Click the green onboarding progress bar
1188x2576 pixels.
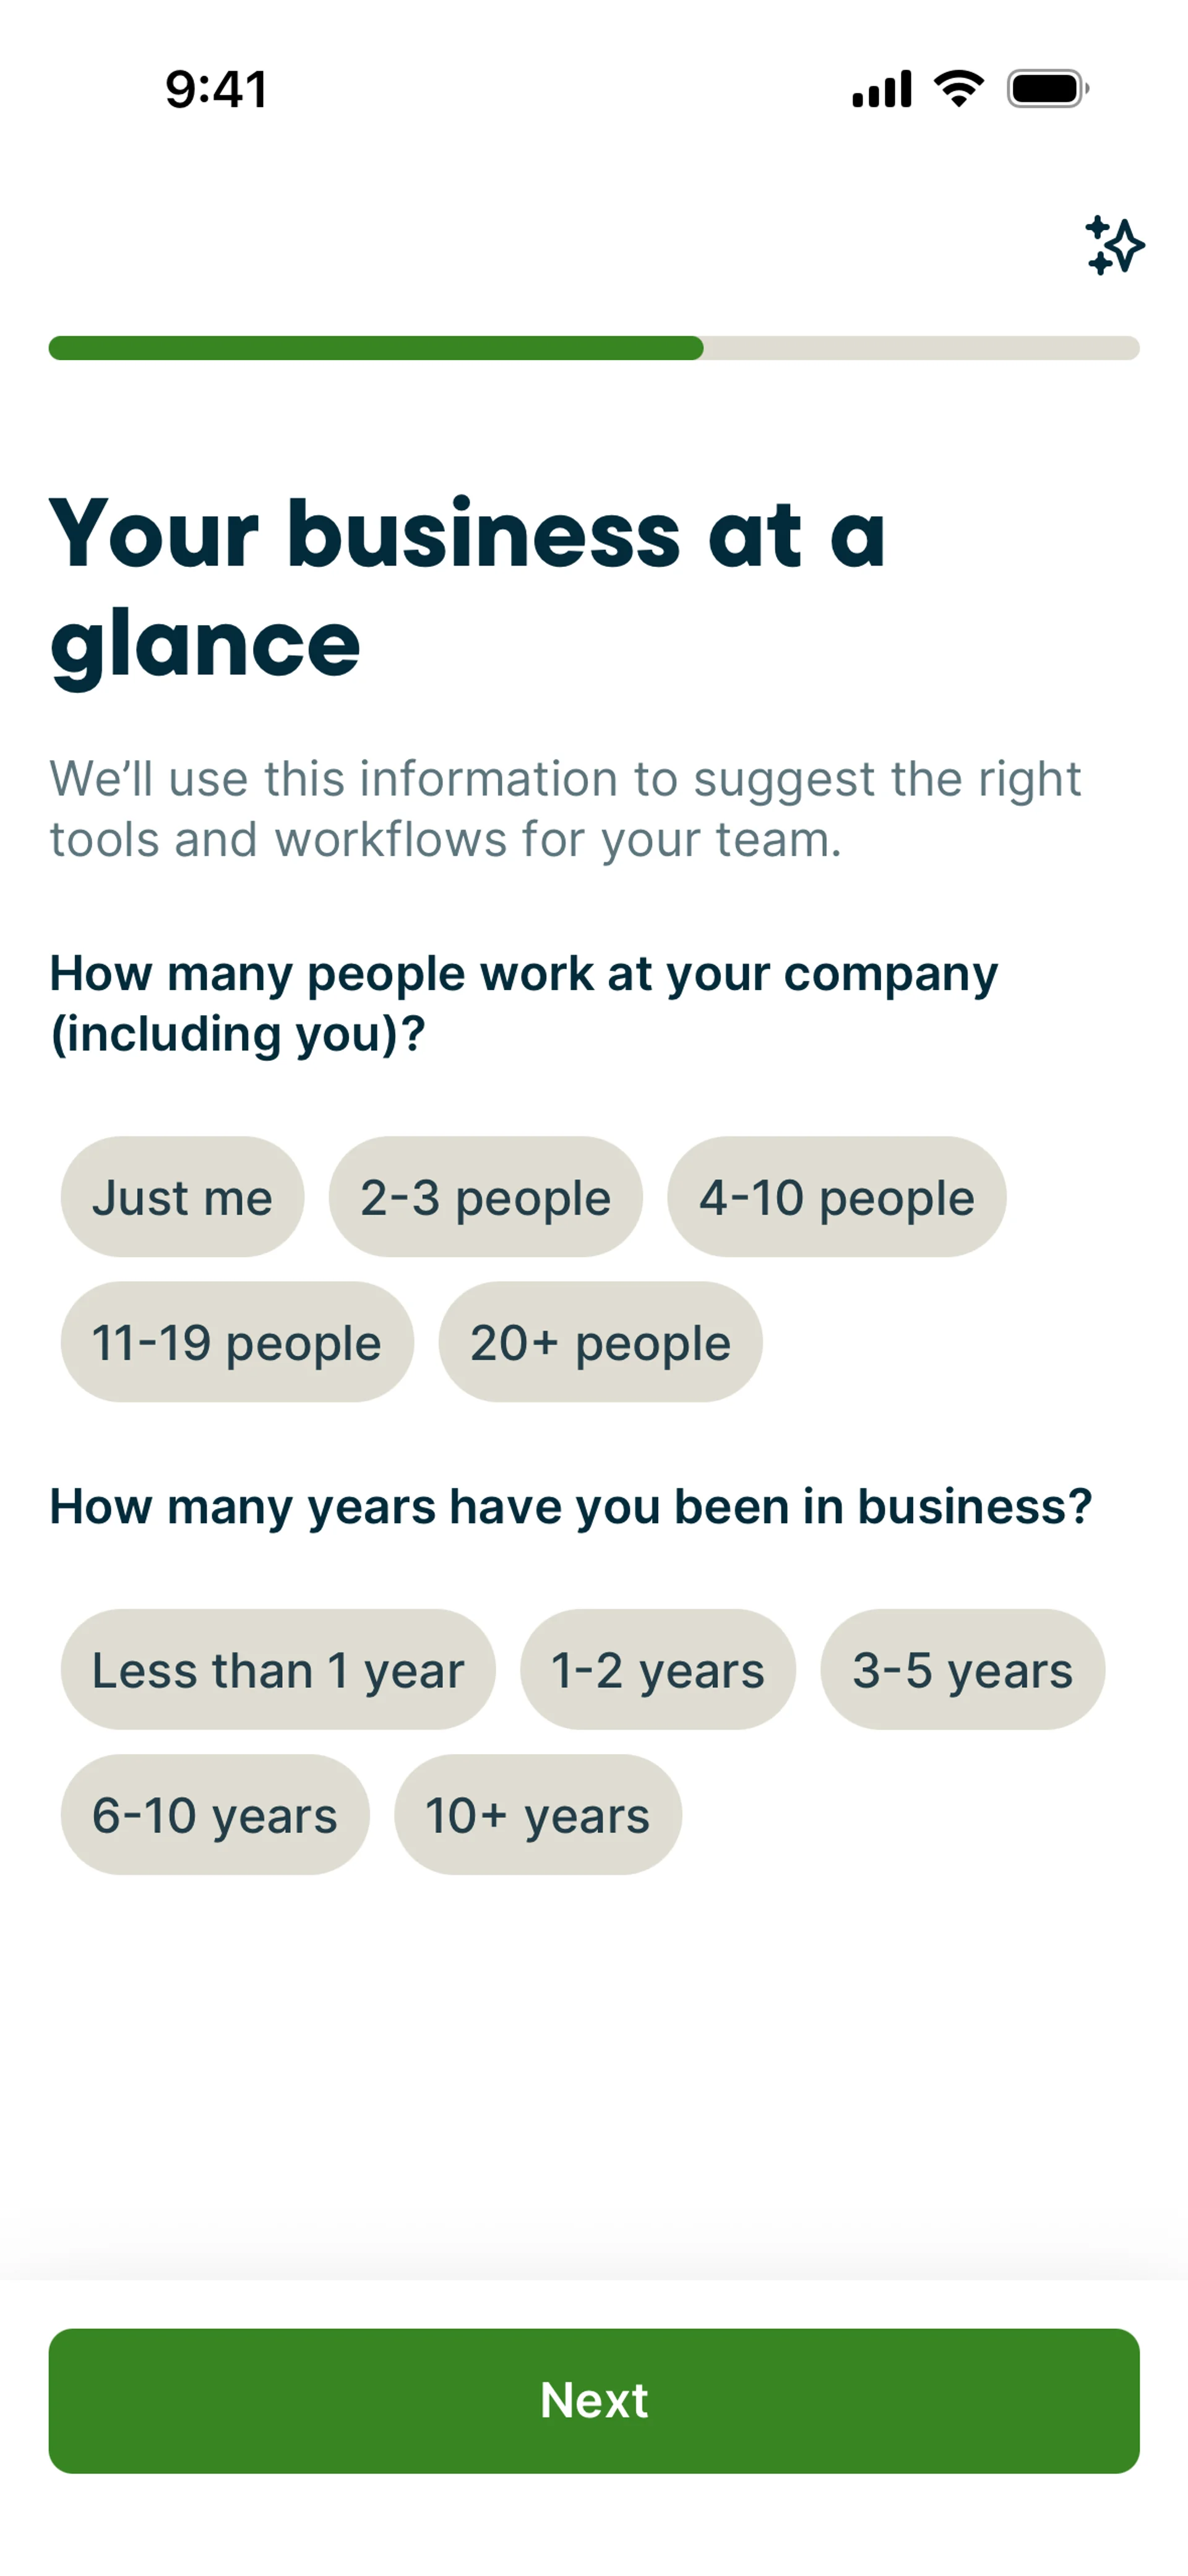(593, 348)
